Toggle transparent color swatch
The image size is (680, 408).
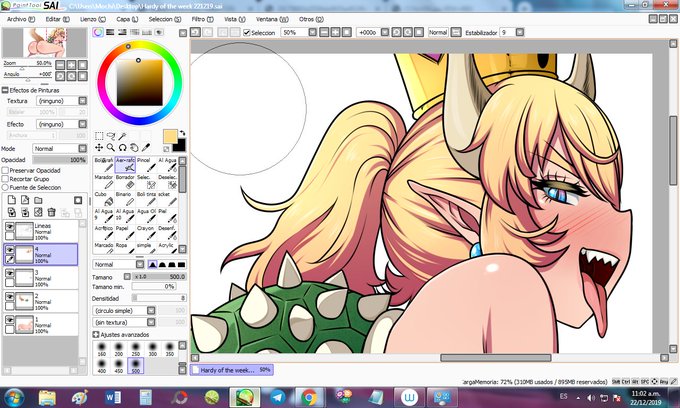[x=167, y=149]
